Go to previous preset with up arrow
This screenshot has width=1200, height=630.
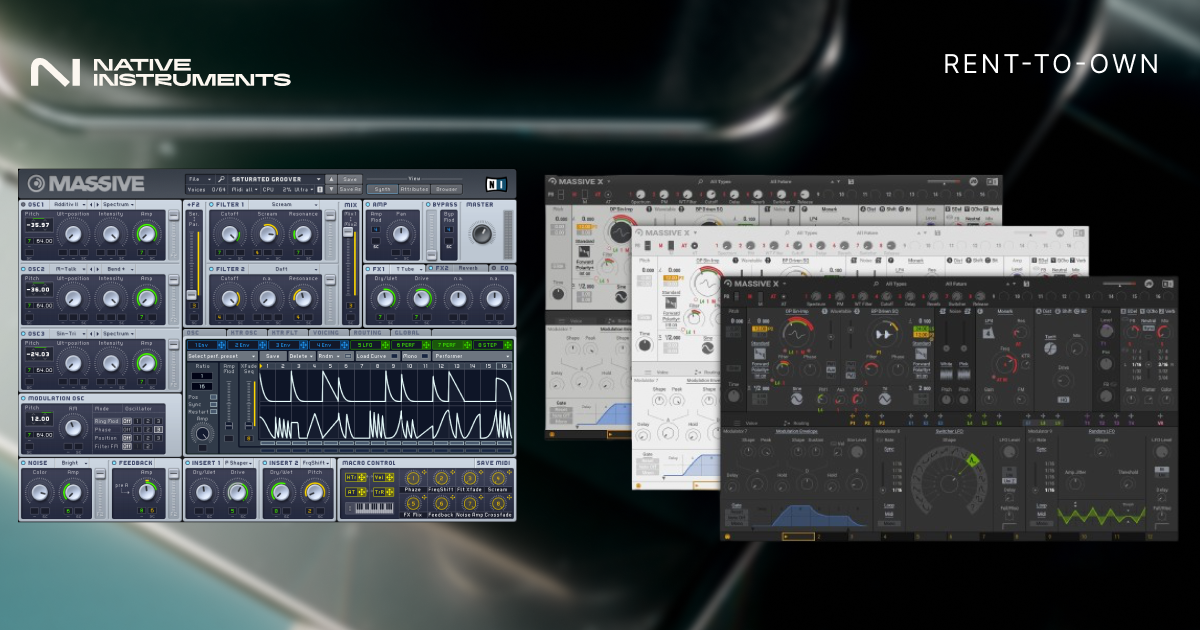331,179
